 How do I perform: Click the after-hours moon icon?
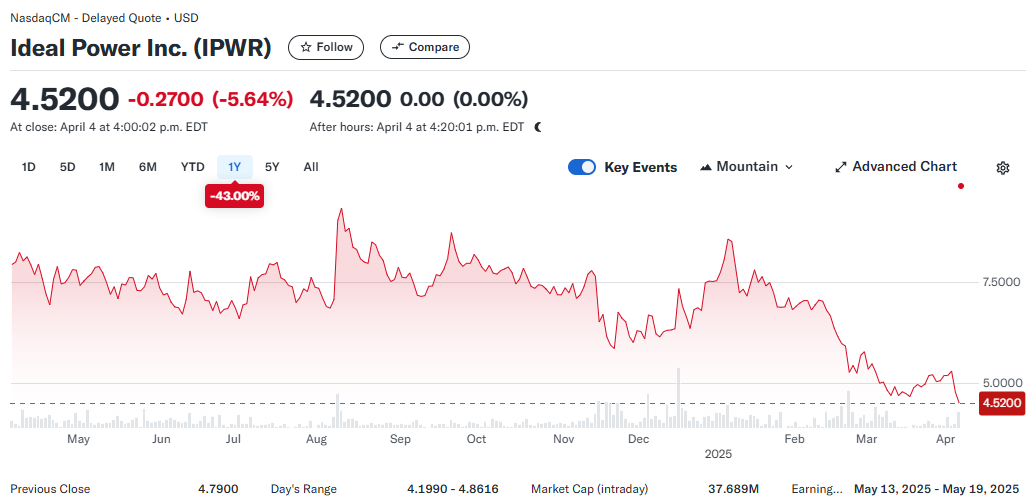point(538,127)
